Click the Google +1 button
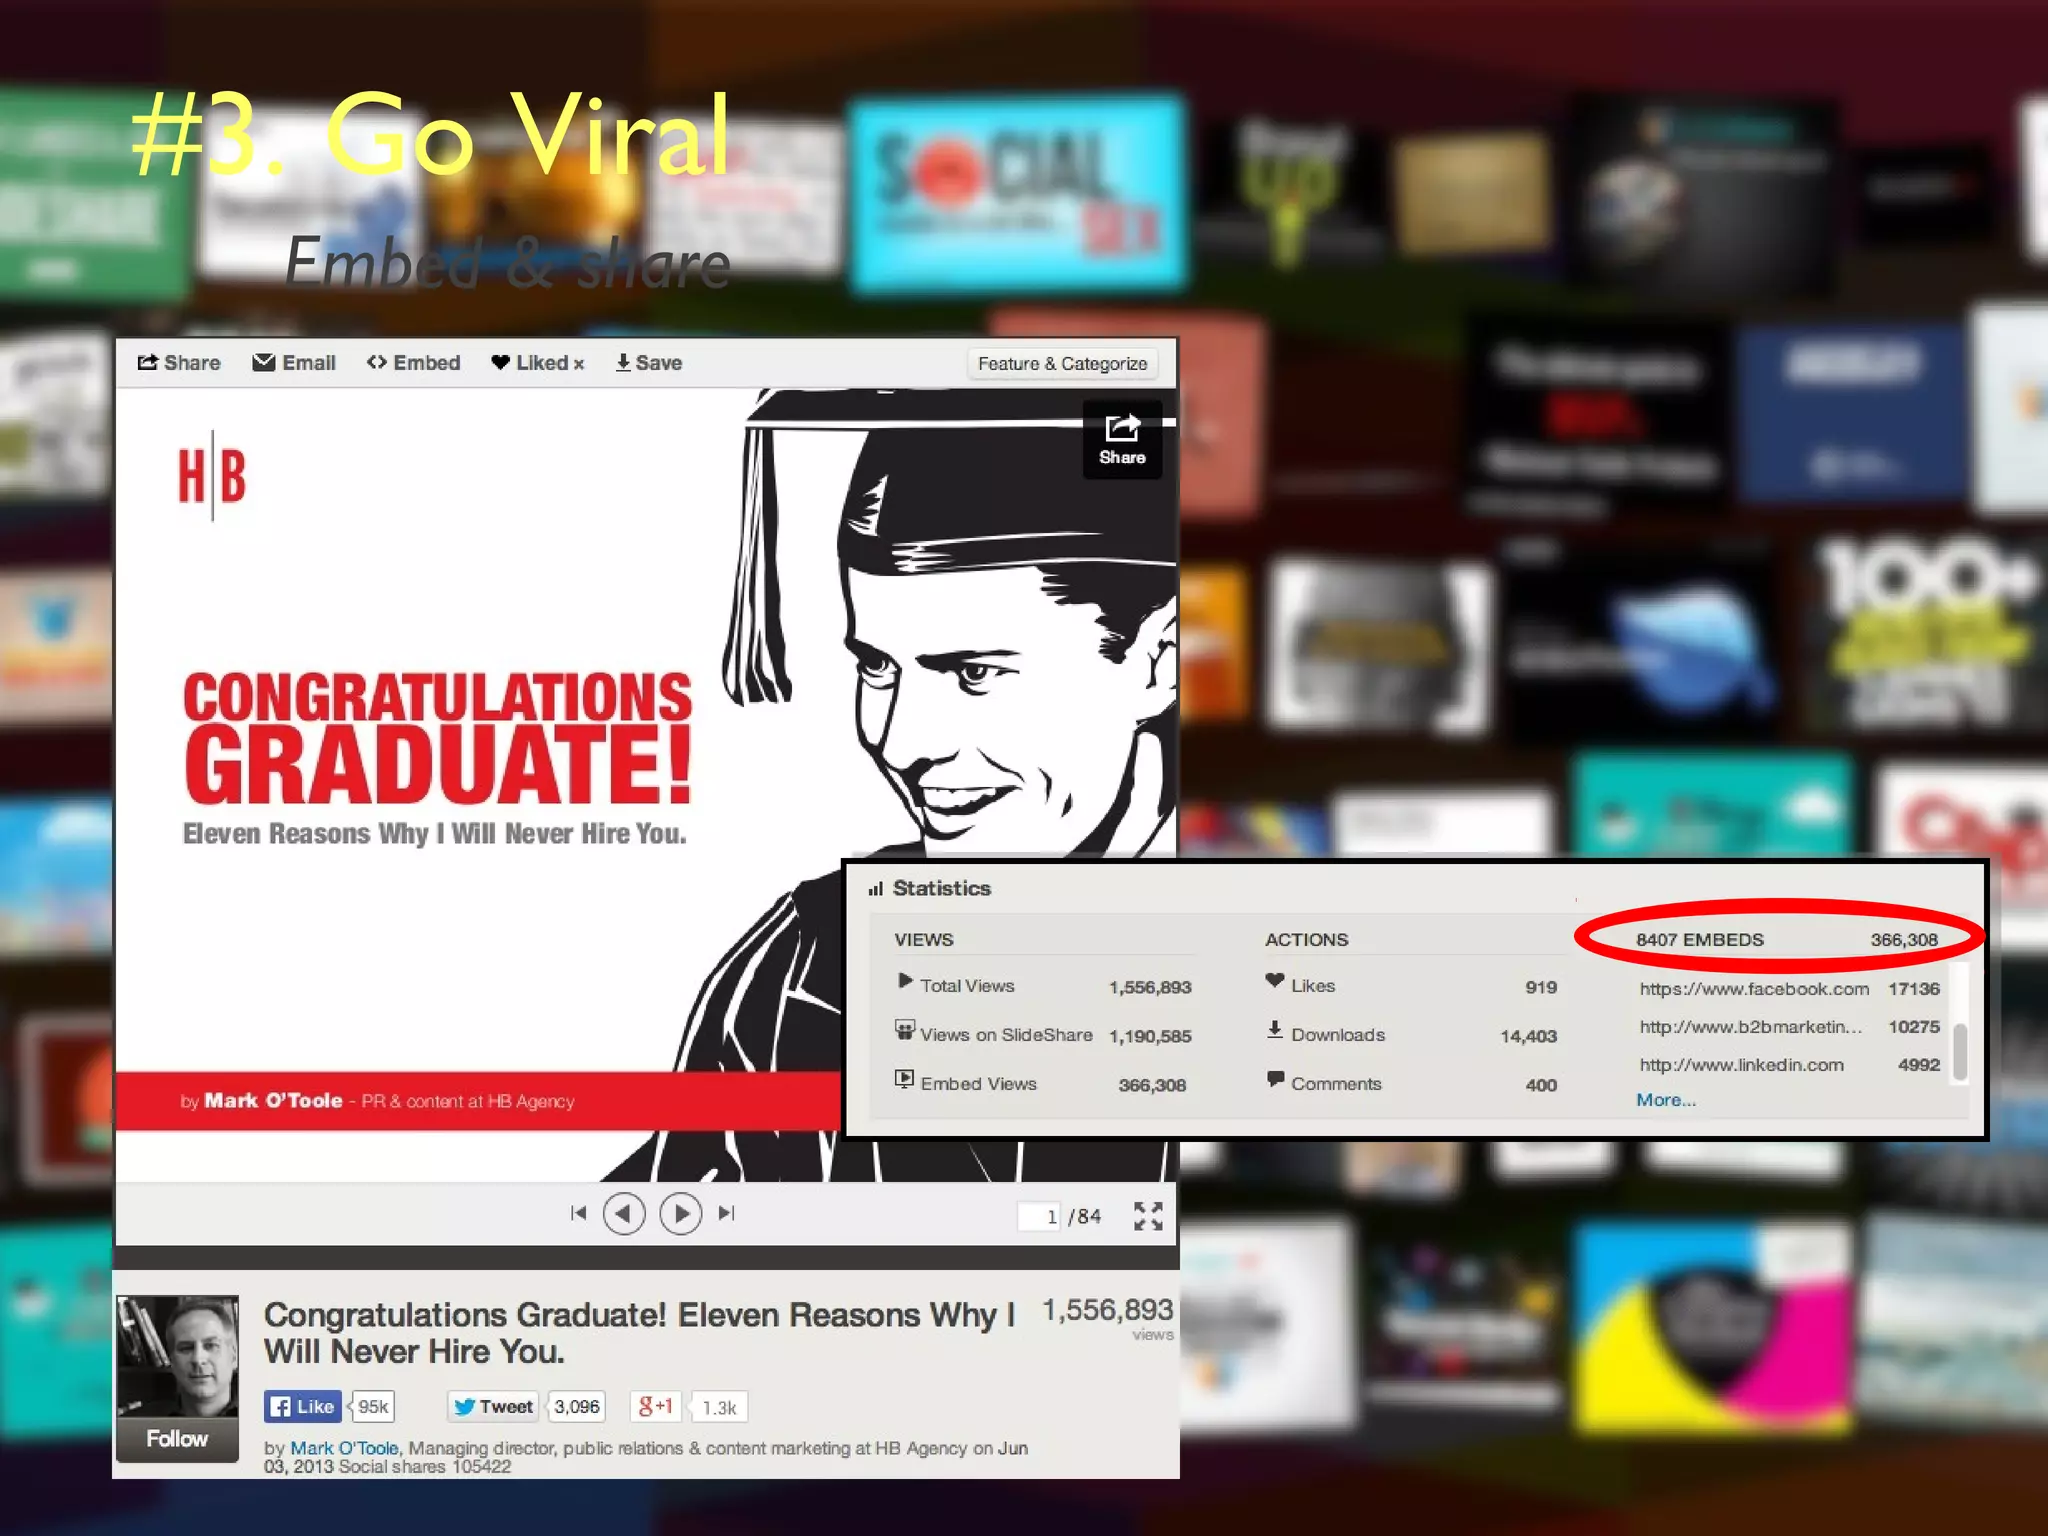Viewport: 2048px width, 1536px height. [x=656, y=1407]
